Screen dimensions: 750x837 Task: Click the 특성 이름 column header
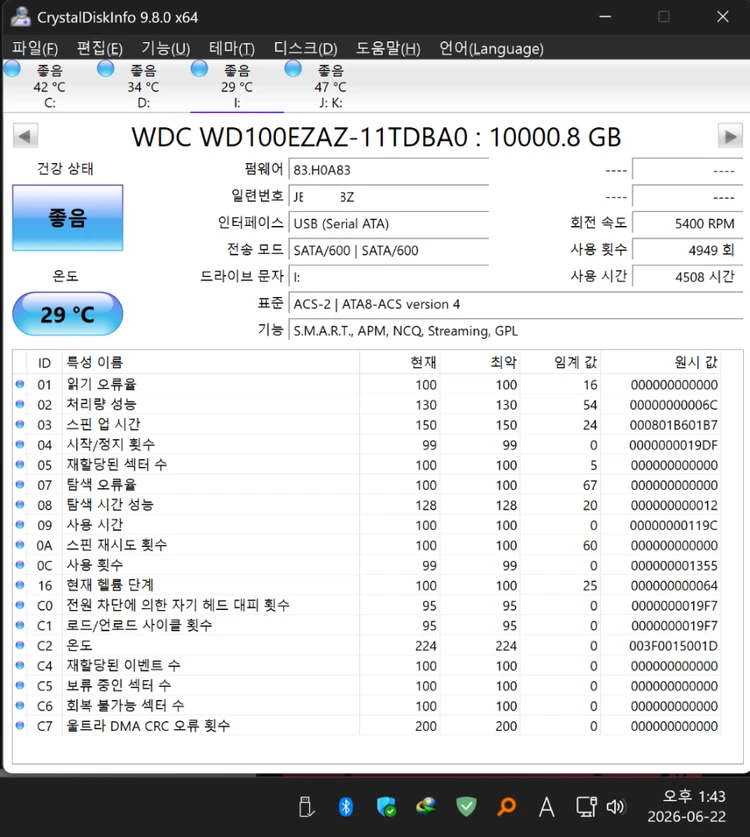[x=211, y=362]
